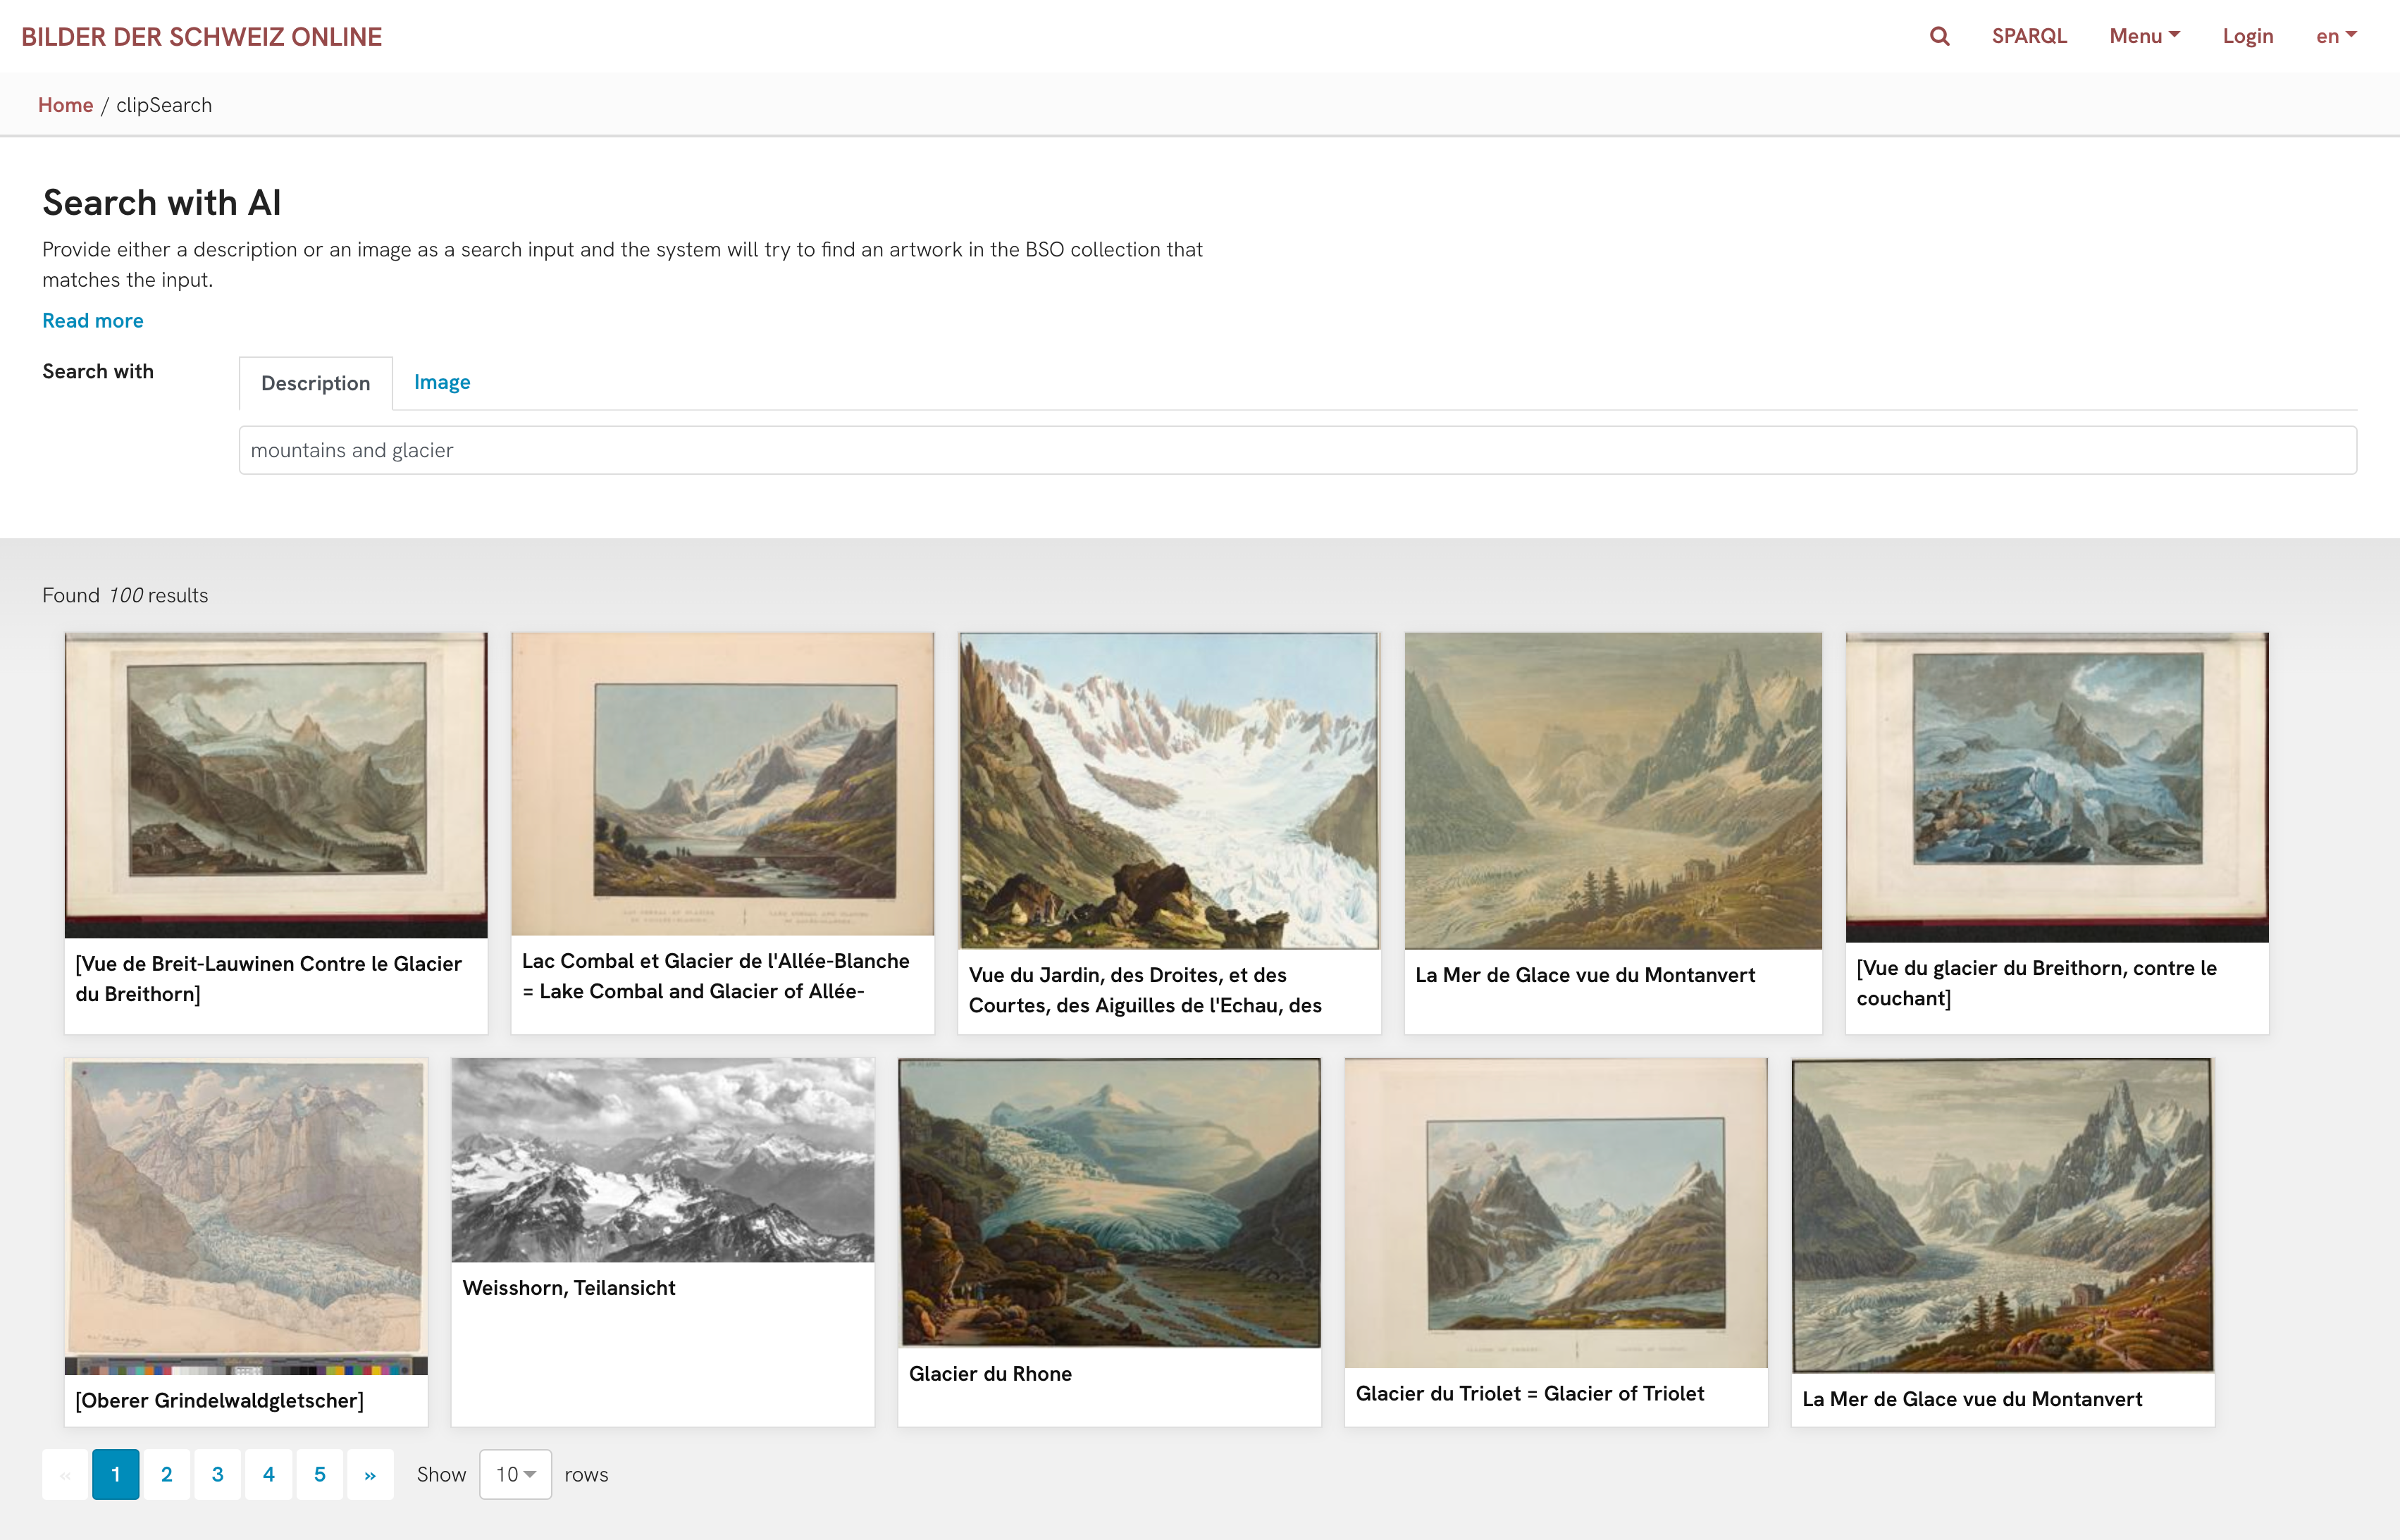Click the Home breadcrumb link

[65, 105]
